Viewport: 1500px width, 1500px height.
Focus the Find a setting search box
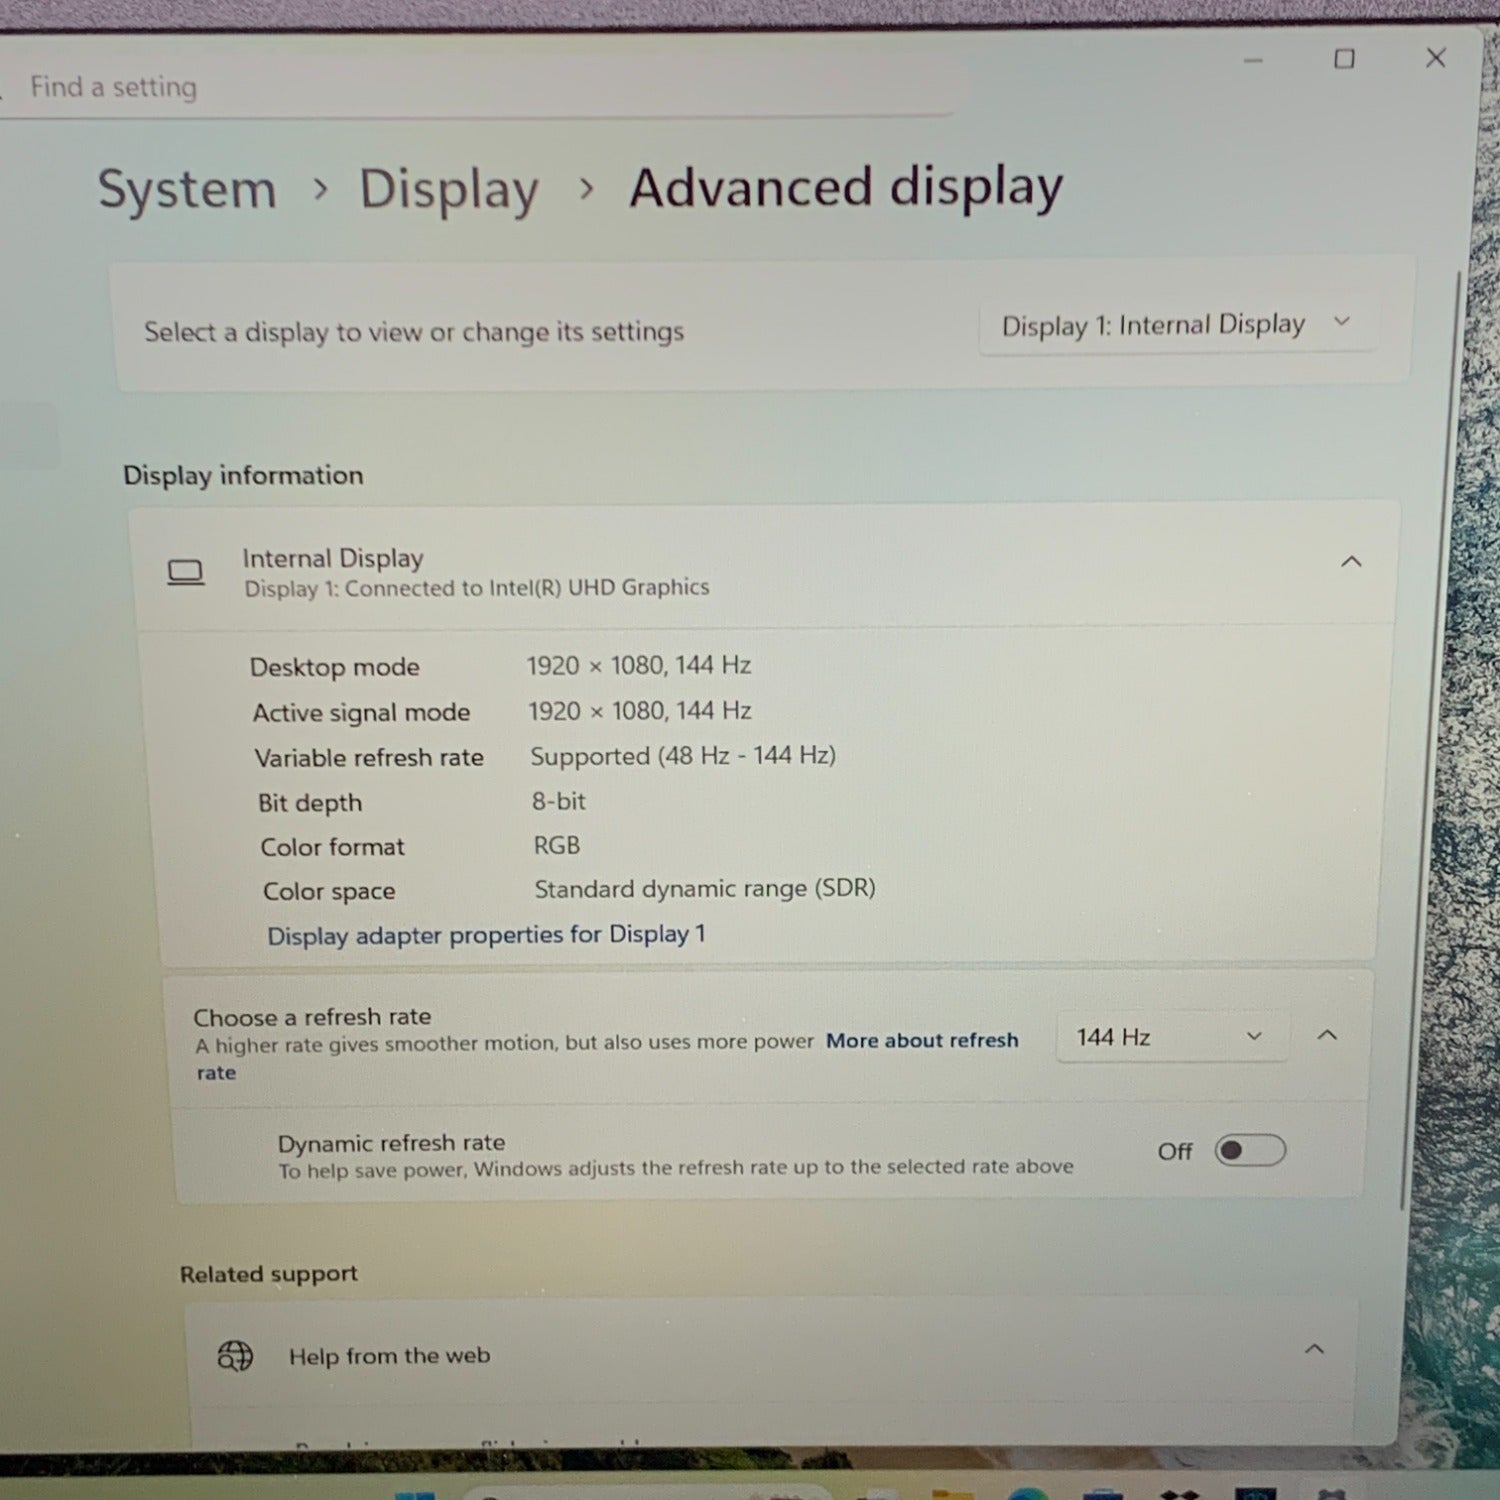pos(480,87)
